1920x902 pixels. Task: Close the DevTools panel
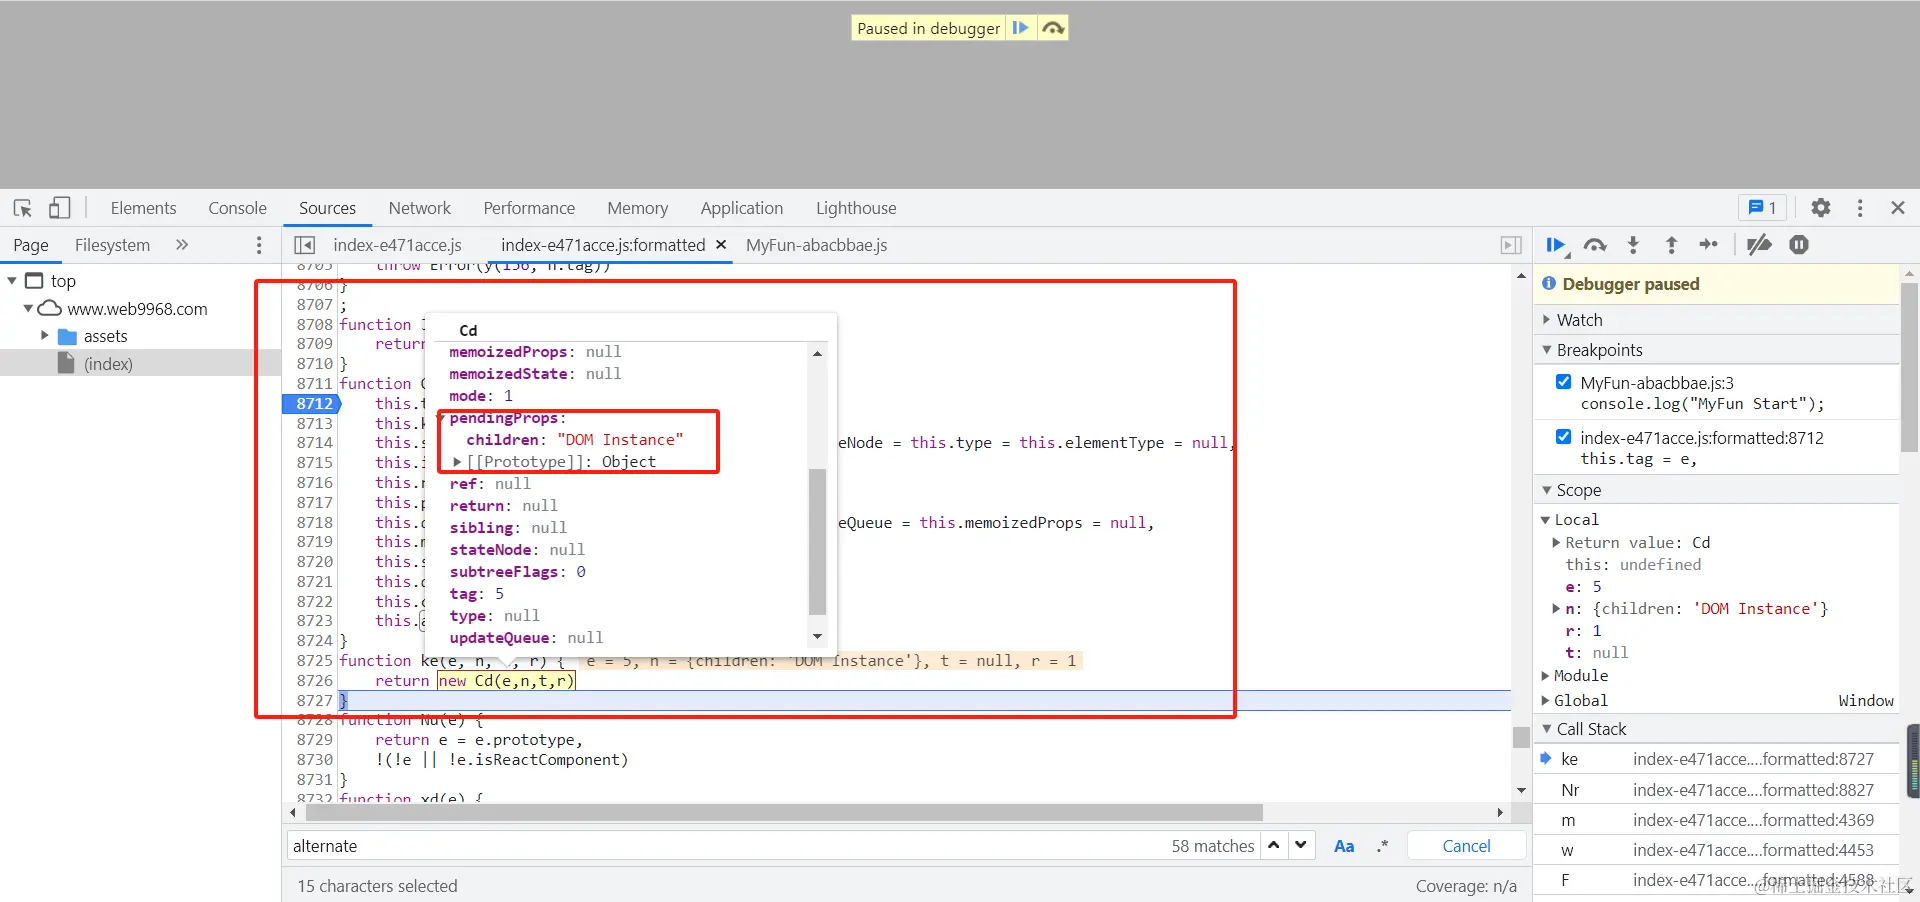tap(1898, 208)
